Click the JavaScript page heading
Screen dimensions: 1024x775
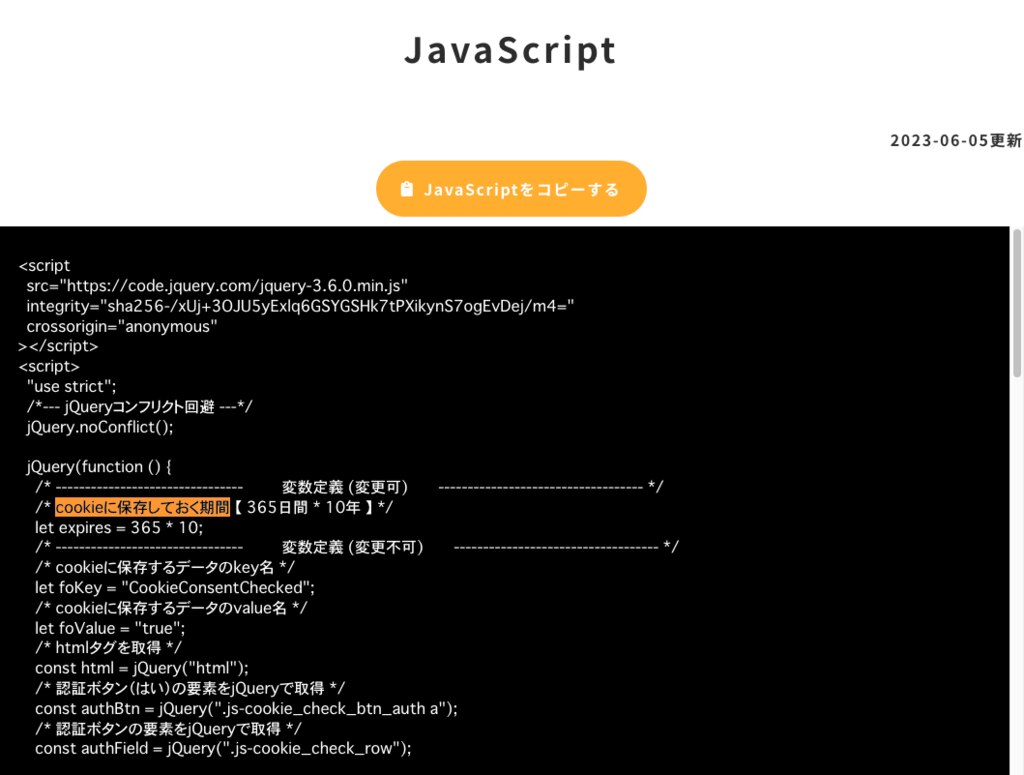coord(510,50)
